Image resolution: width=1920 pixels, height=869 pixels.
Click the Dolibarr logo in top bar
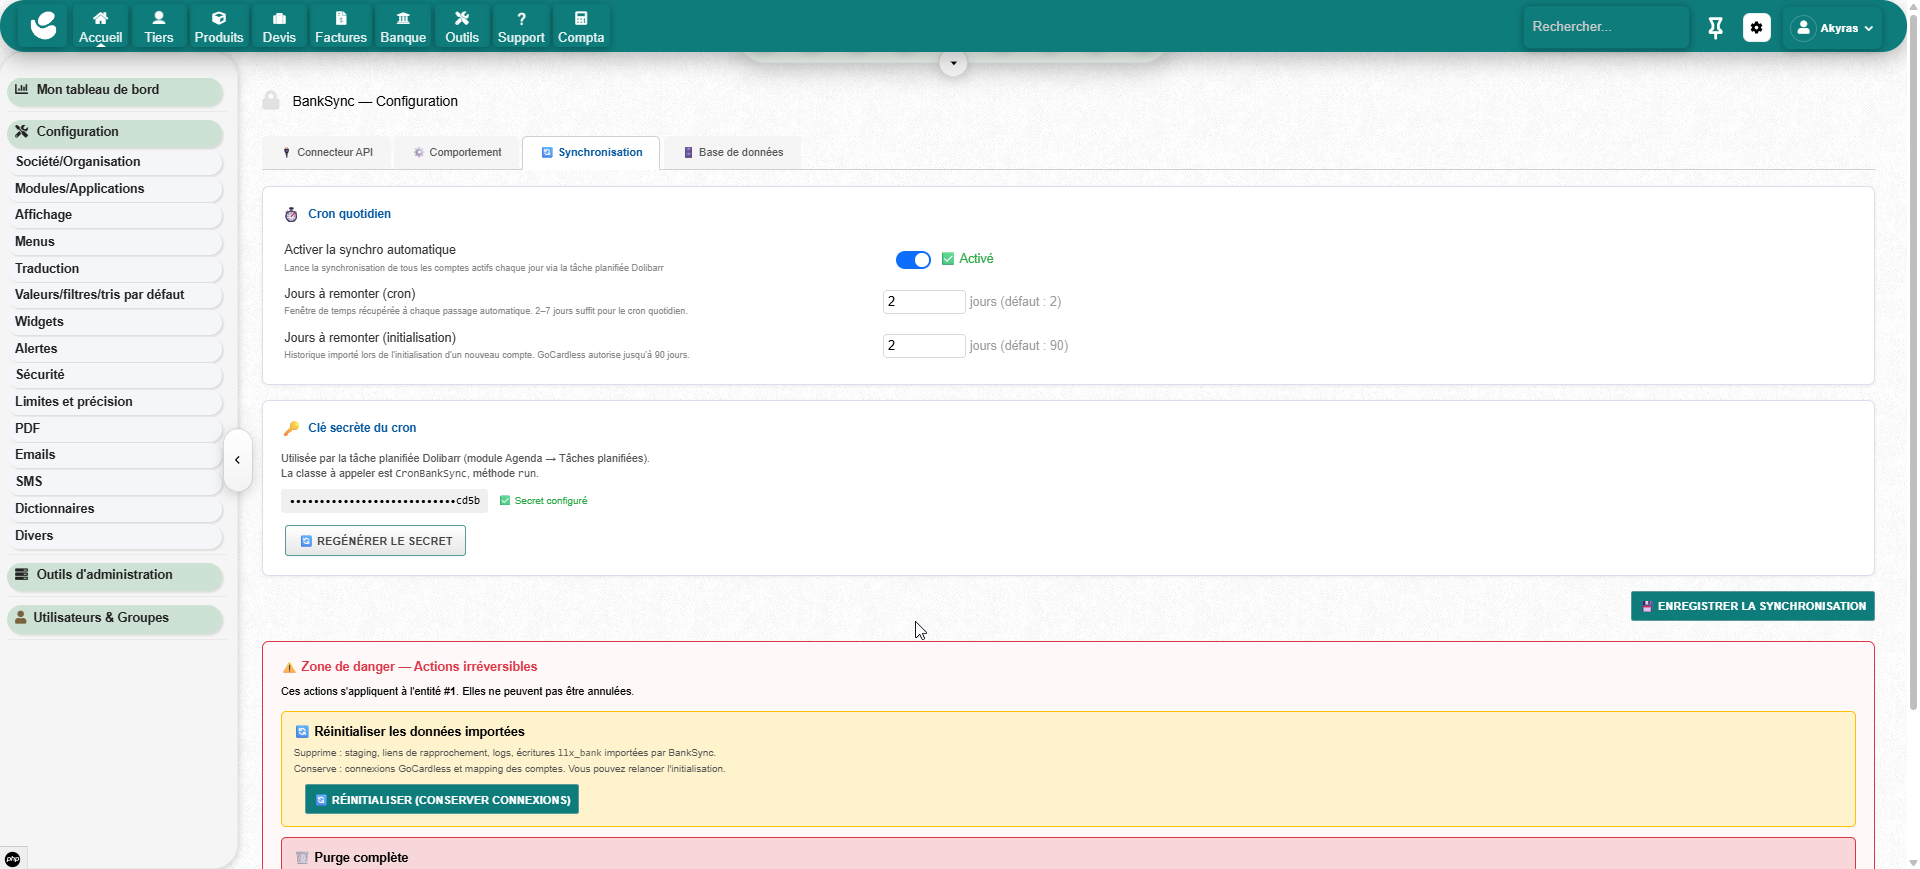coord(43,26)
